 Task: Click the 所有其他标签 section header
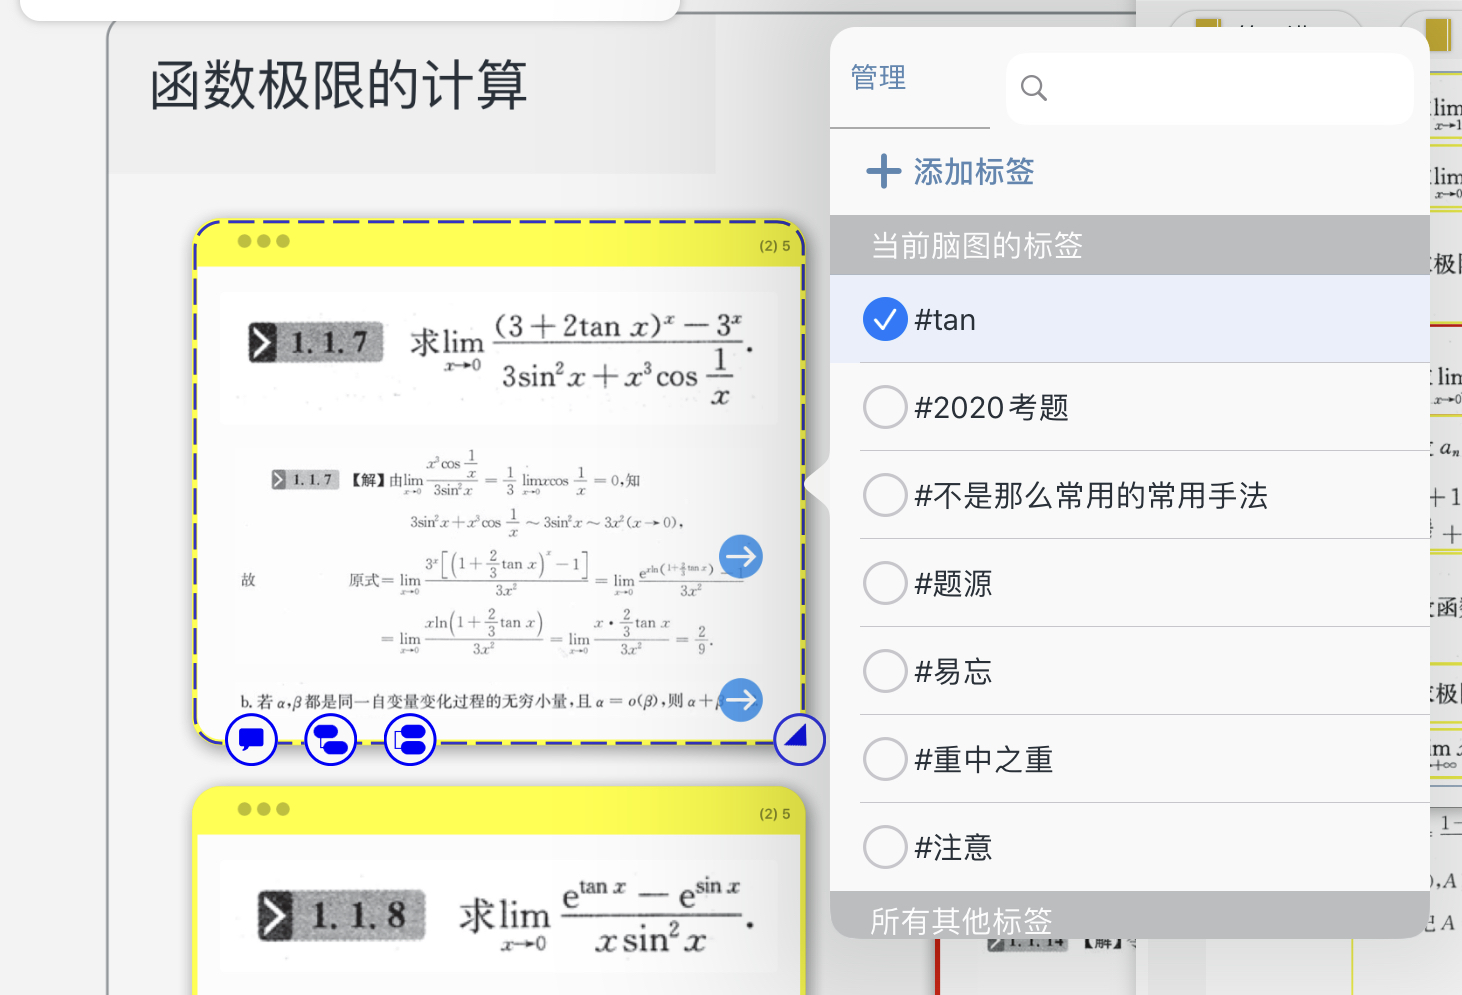(x=1130, y=915)
